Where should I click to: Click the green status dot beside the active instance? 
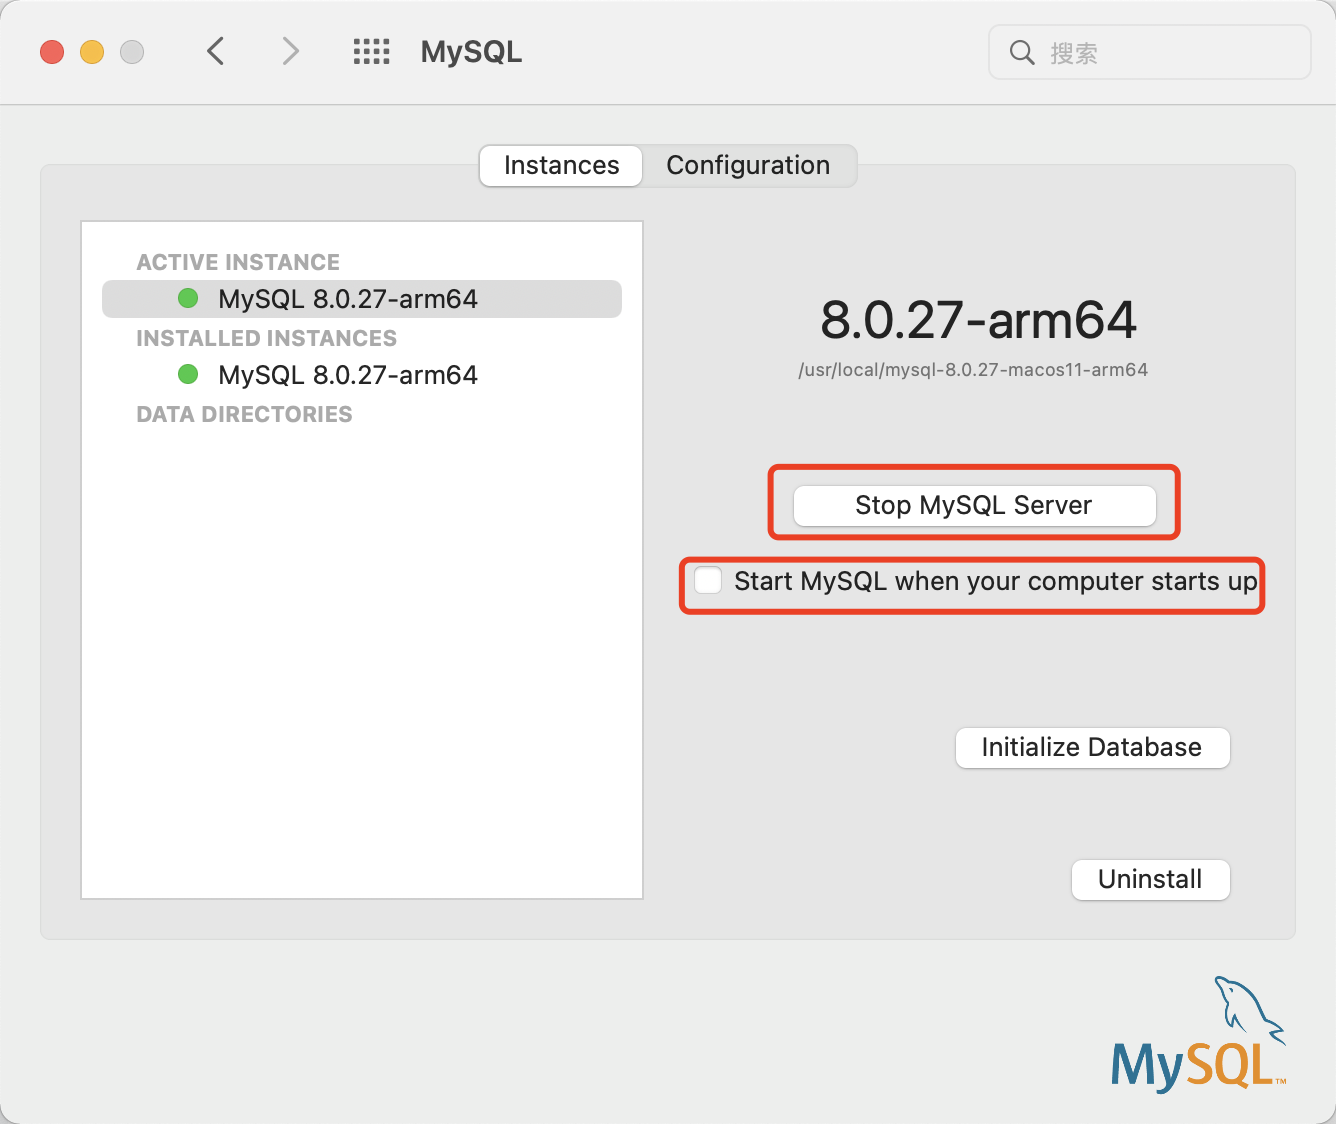[187, 297]
